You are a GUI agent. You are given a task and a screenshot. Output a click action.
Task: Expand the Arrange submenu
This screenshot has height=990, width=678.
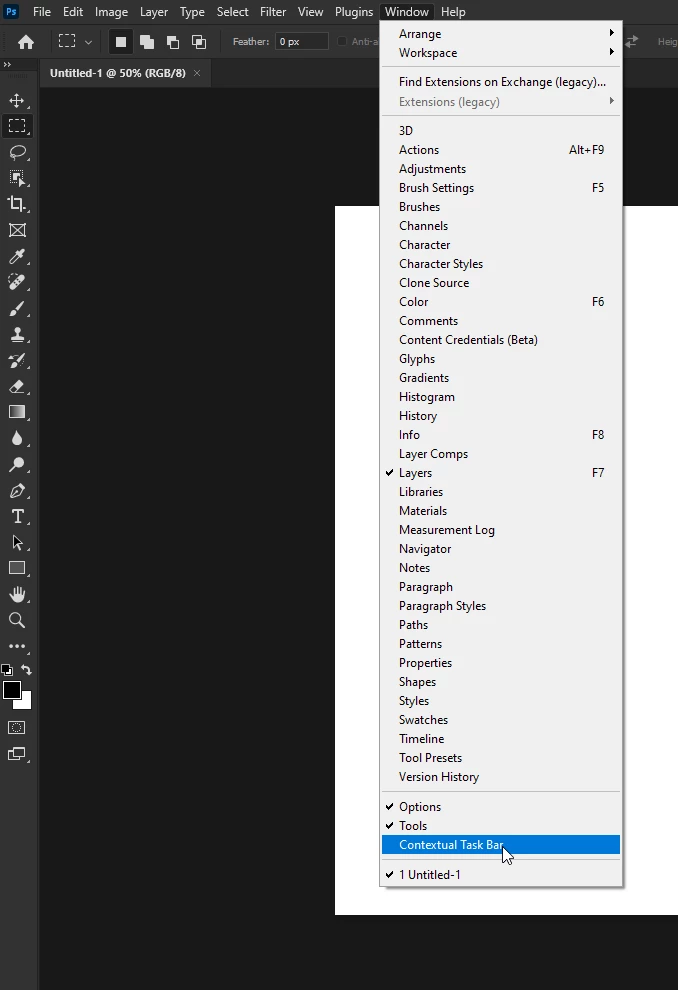tap(501, 34)
